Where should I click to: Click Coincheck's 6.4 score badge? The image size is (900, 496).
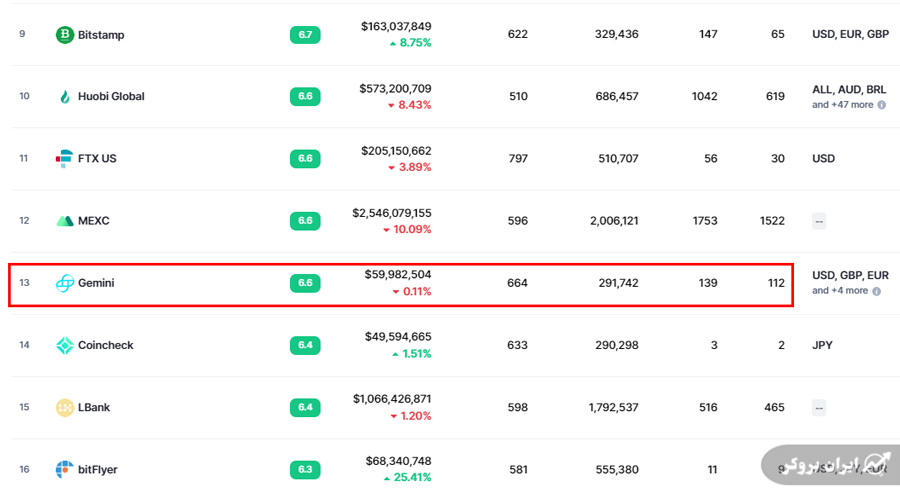click(305, 345)
